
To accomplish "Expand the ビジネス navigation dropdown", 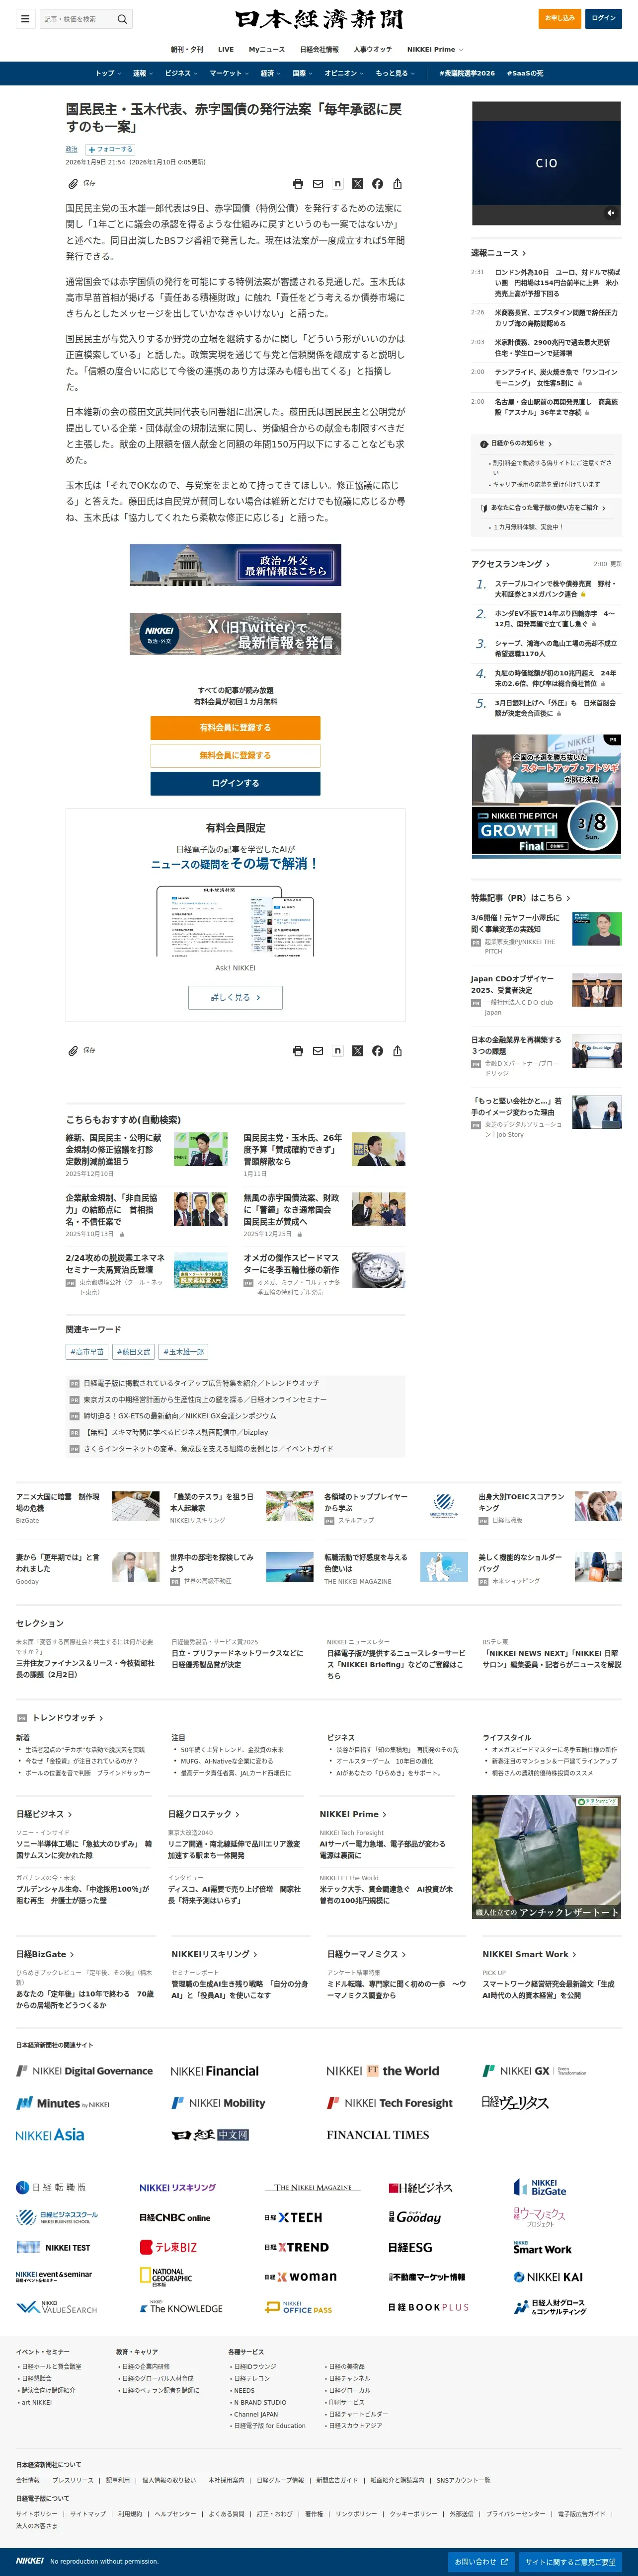I will (x=181, y=73).
